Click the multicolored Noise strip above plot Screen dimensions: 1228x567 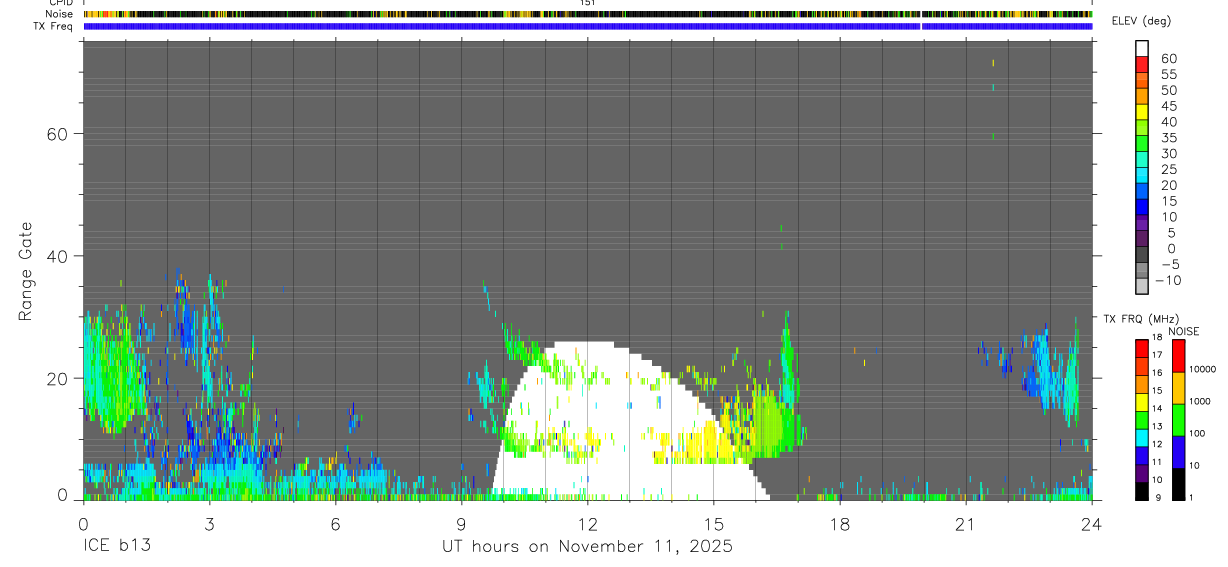coord(588,14)
